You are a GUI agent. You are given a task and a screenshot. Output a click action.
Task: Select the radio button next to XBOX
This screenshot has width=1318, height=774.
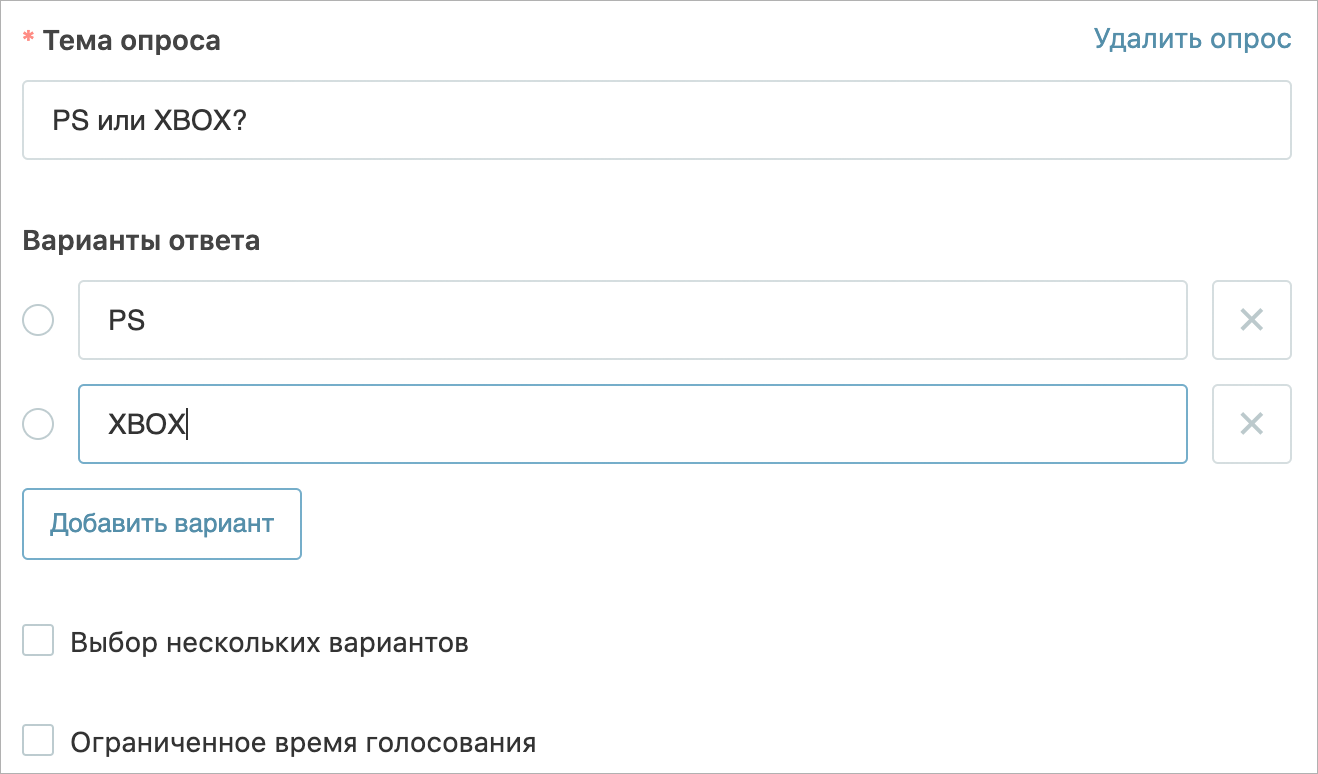pyautogui.click(x=37, y=424)
